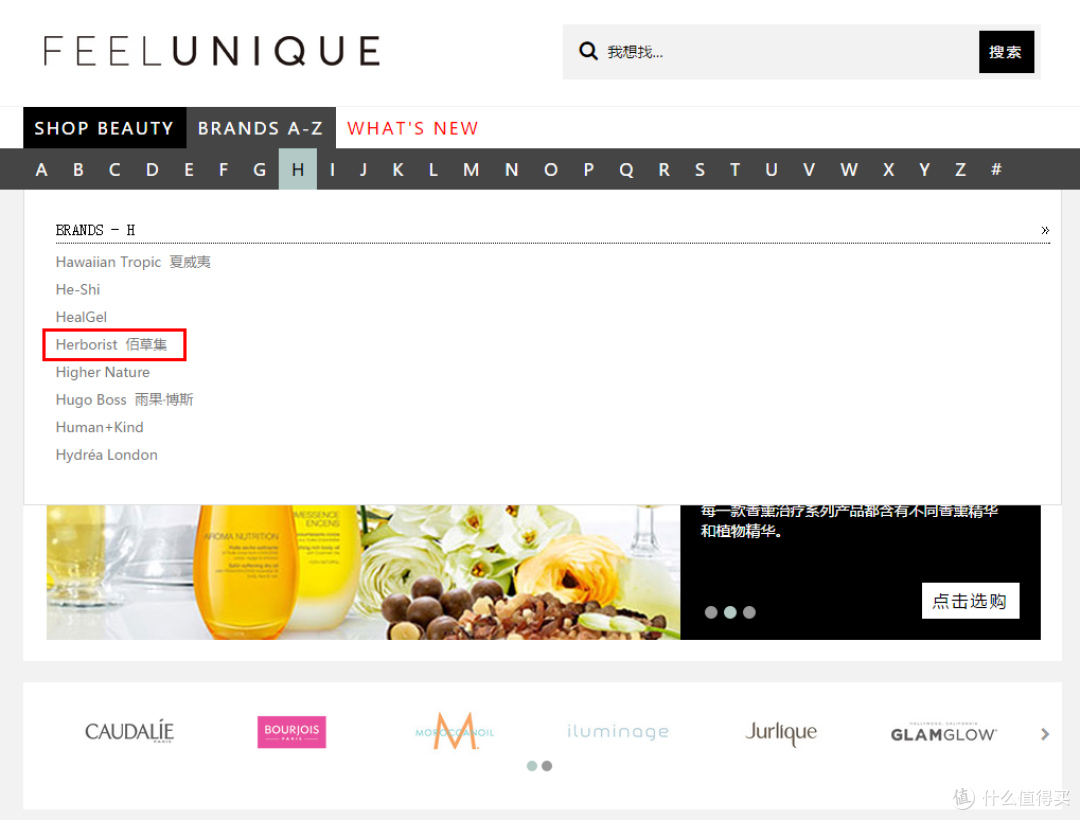This screenshot has height=820, width=1080.
Task: Select letter M in brand index
Action: (x=471, y=169)
